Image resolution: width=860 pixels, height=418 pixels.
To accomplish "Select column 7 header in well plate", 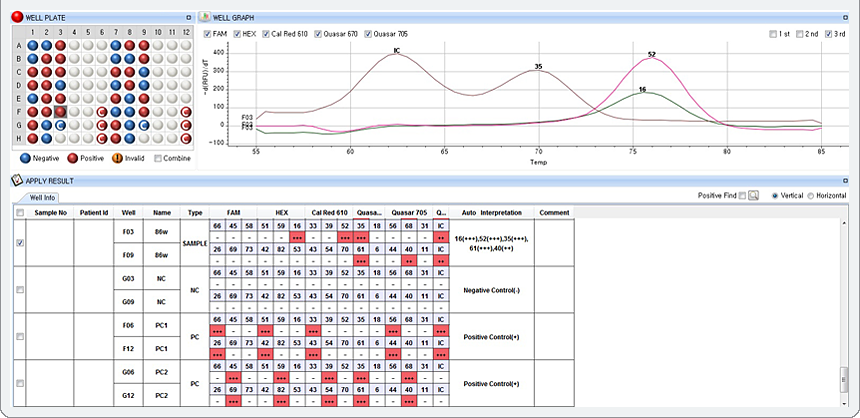I will click(116, 33).
